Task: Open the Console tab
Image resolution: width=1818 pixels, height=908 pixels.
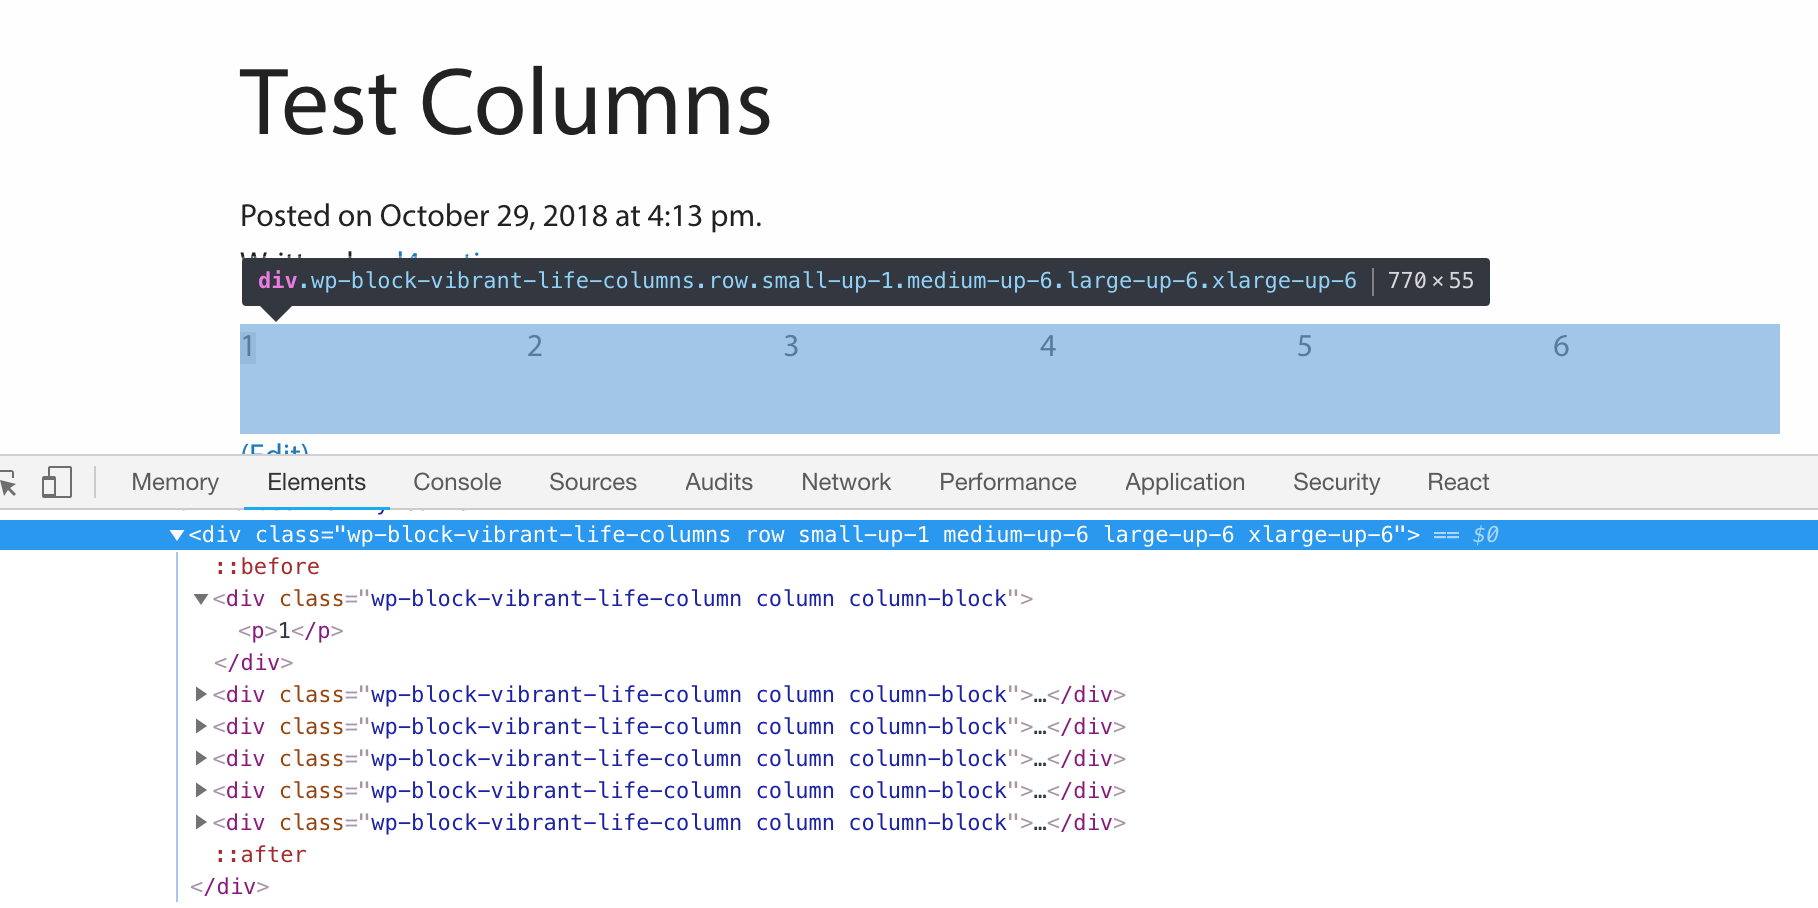Action: tap(457, 482)
